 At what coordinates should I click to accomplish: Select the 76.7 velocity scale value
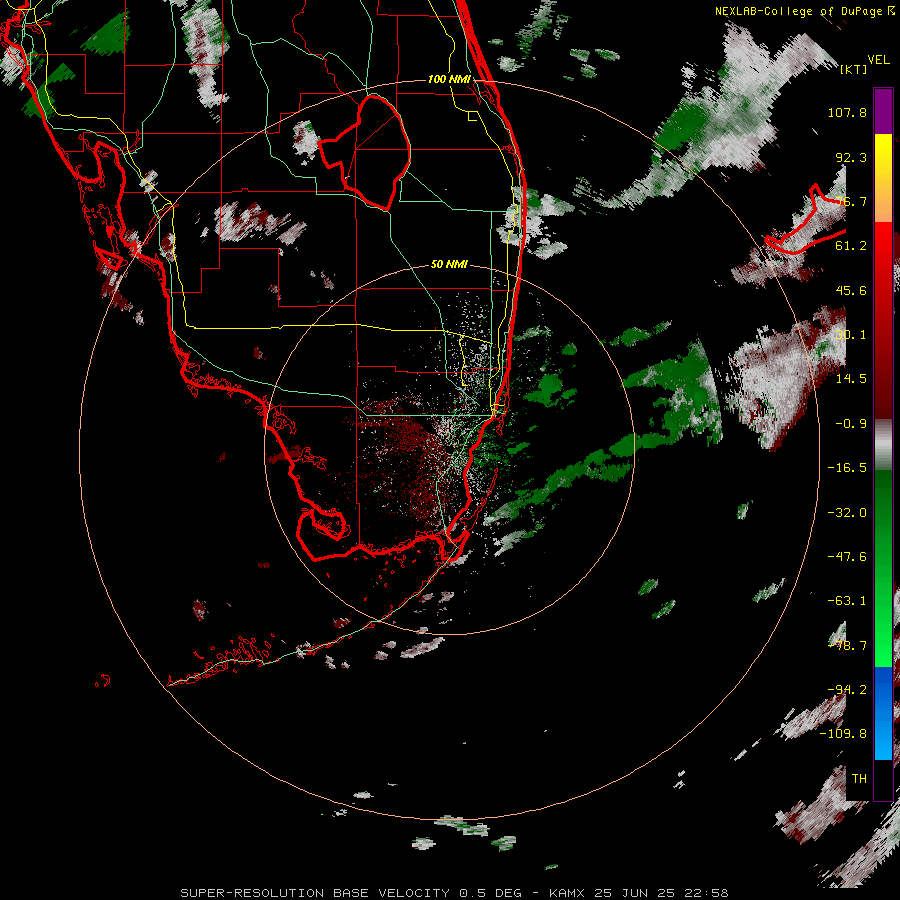(851, 201)
